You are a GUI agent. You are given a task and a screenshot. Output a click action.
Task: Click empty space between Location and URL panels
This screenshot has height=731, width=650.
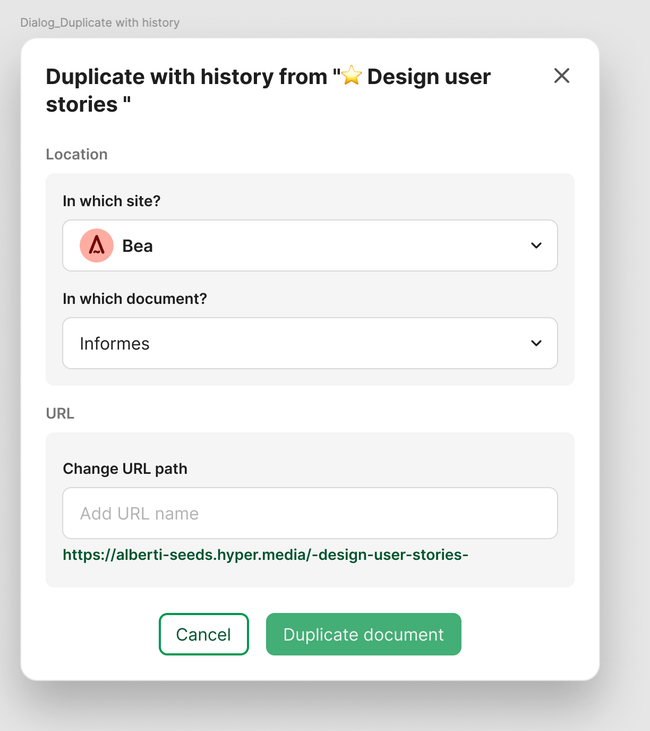tap(310, 398)
